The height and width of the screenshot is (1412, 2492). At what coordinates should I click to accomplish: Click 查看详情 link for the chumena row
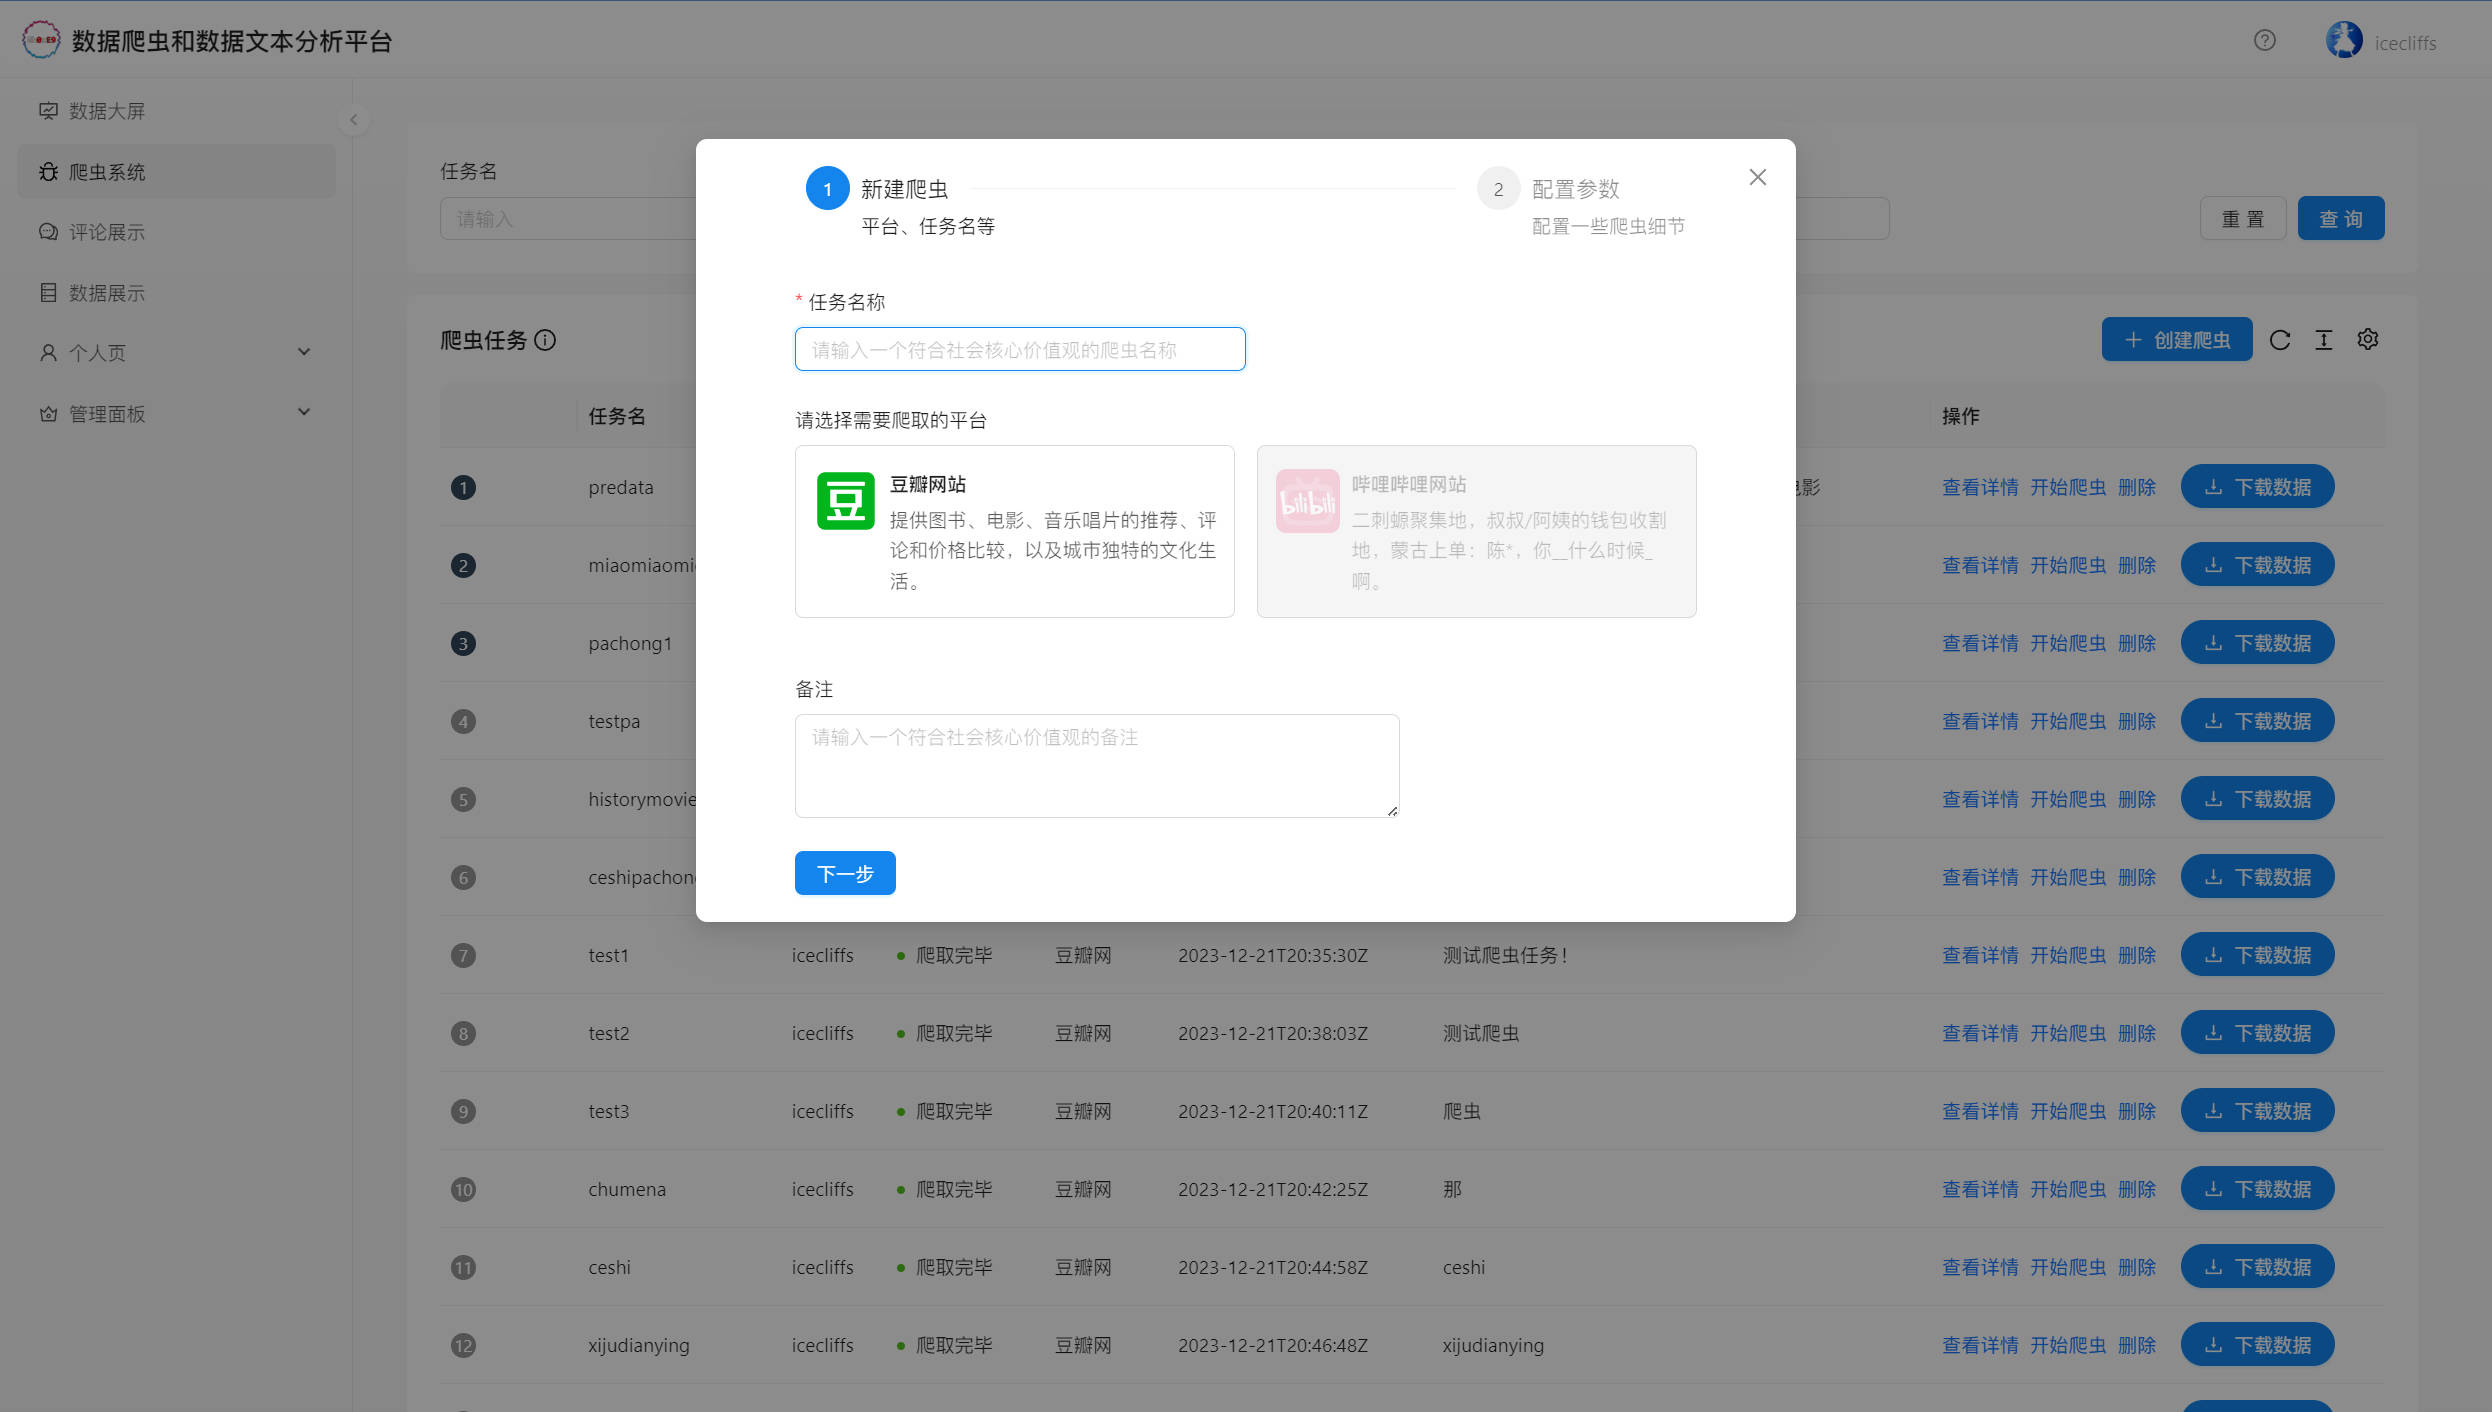[x=1980, y=1189]
